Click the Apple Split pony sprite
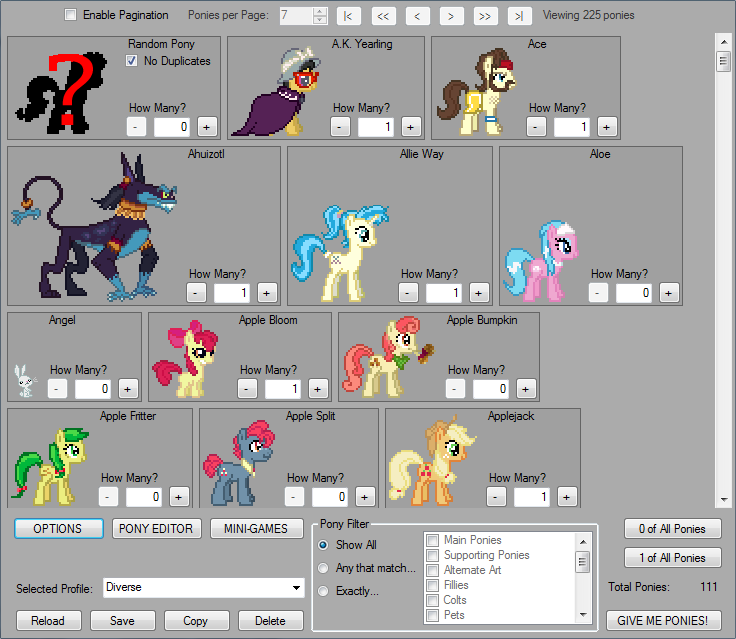This screenshot has width=736, height=639. (239, 463)
